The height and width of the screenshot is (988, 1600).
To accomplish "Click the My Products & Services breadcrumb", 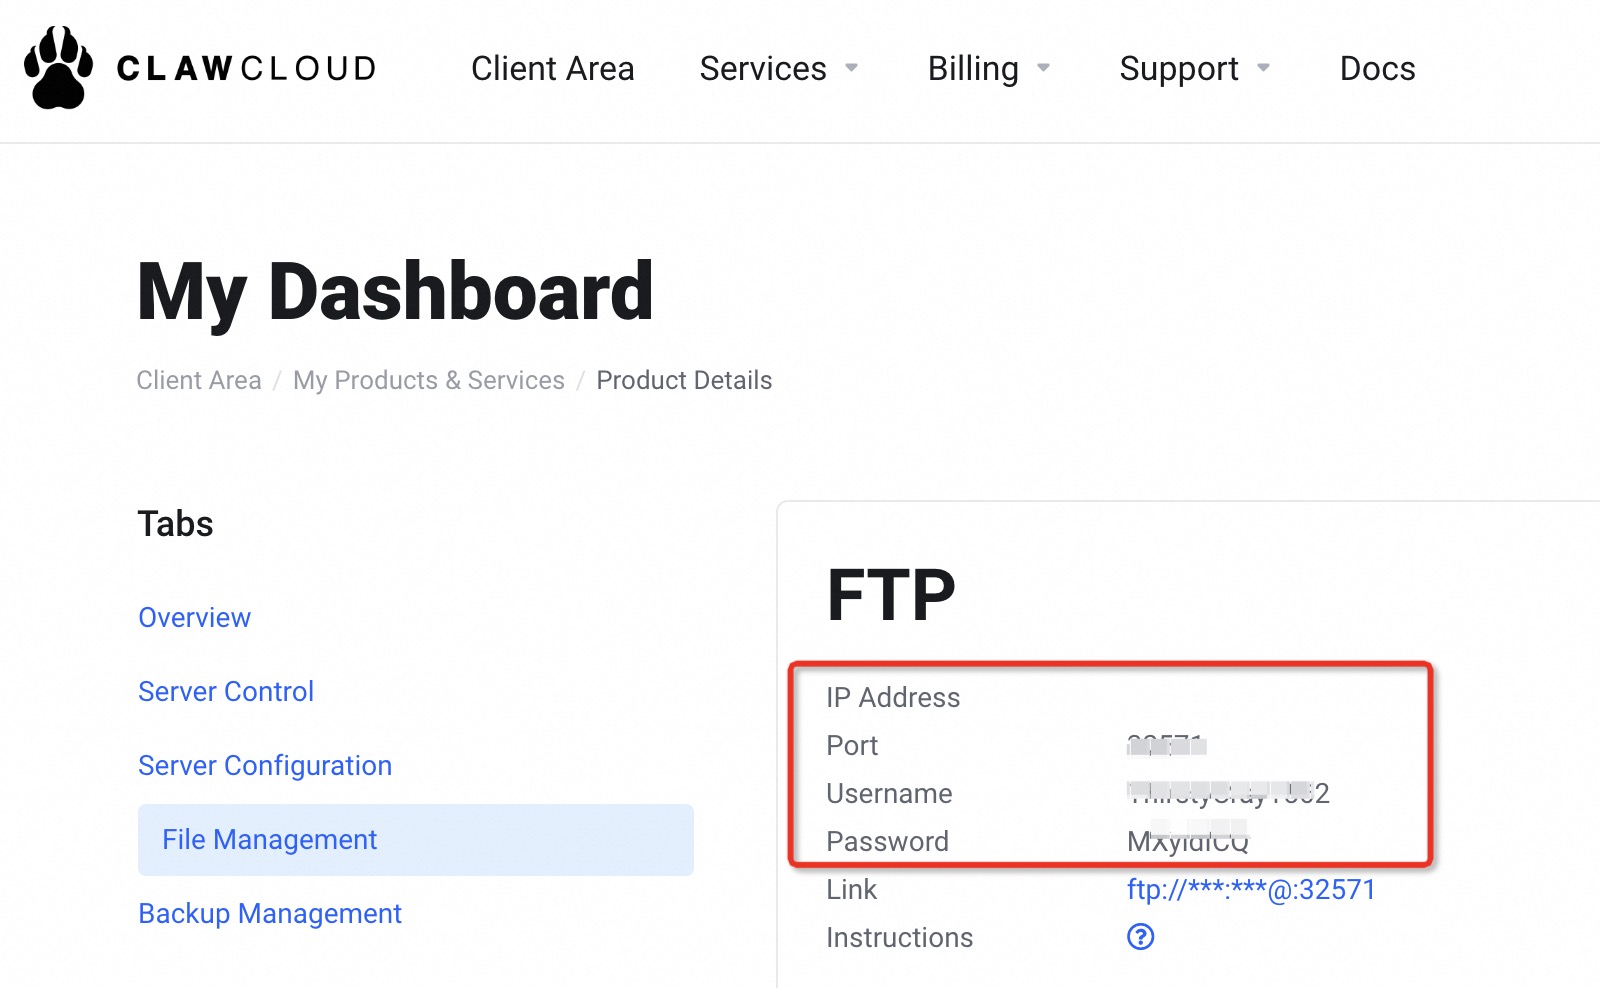I will coord(428,380).
